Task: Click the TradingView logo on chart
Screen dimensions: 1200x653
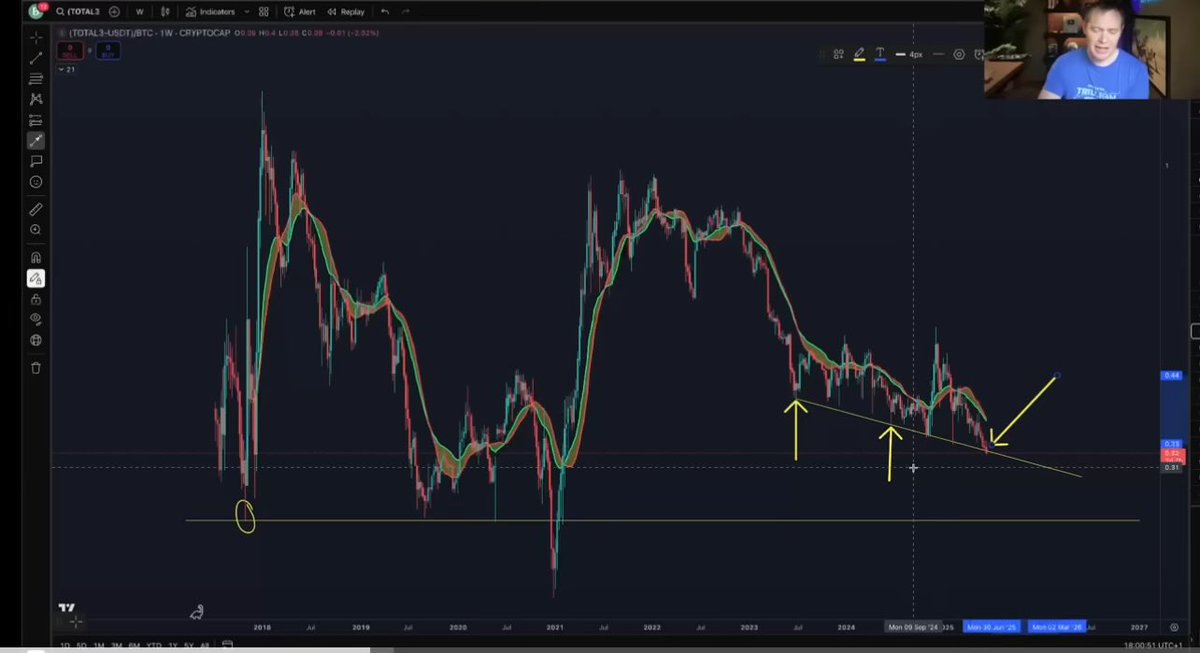Action: [67, 607]
